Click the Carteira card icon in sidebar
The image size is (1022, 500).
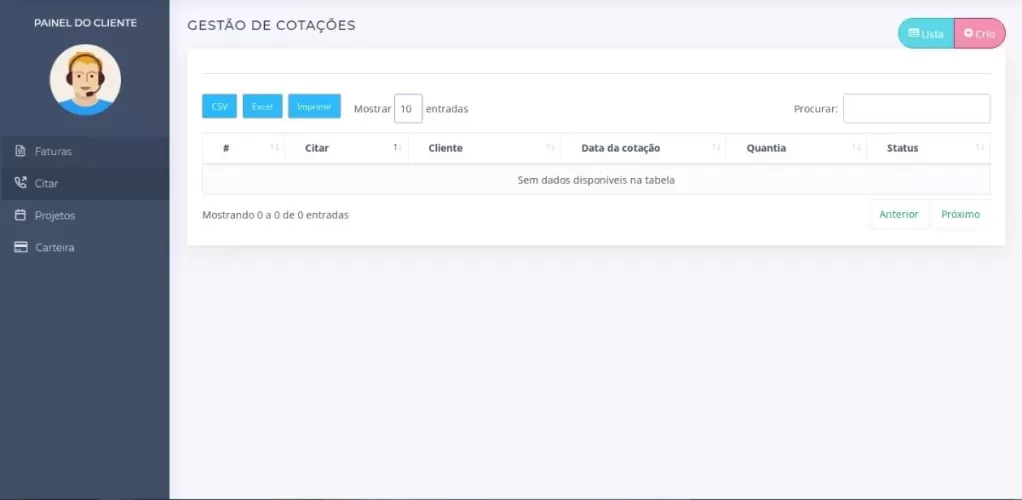(20, 247)
